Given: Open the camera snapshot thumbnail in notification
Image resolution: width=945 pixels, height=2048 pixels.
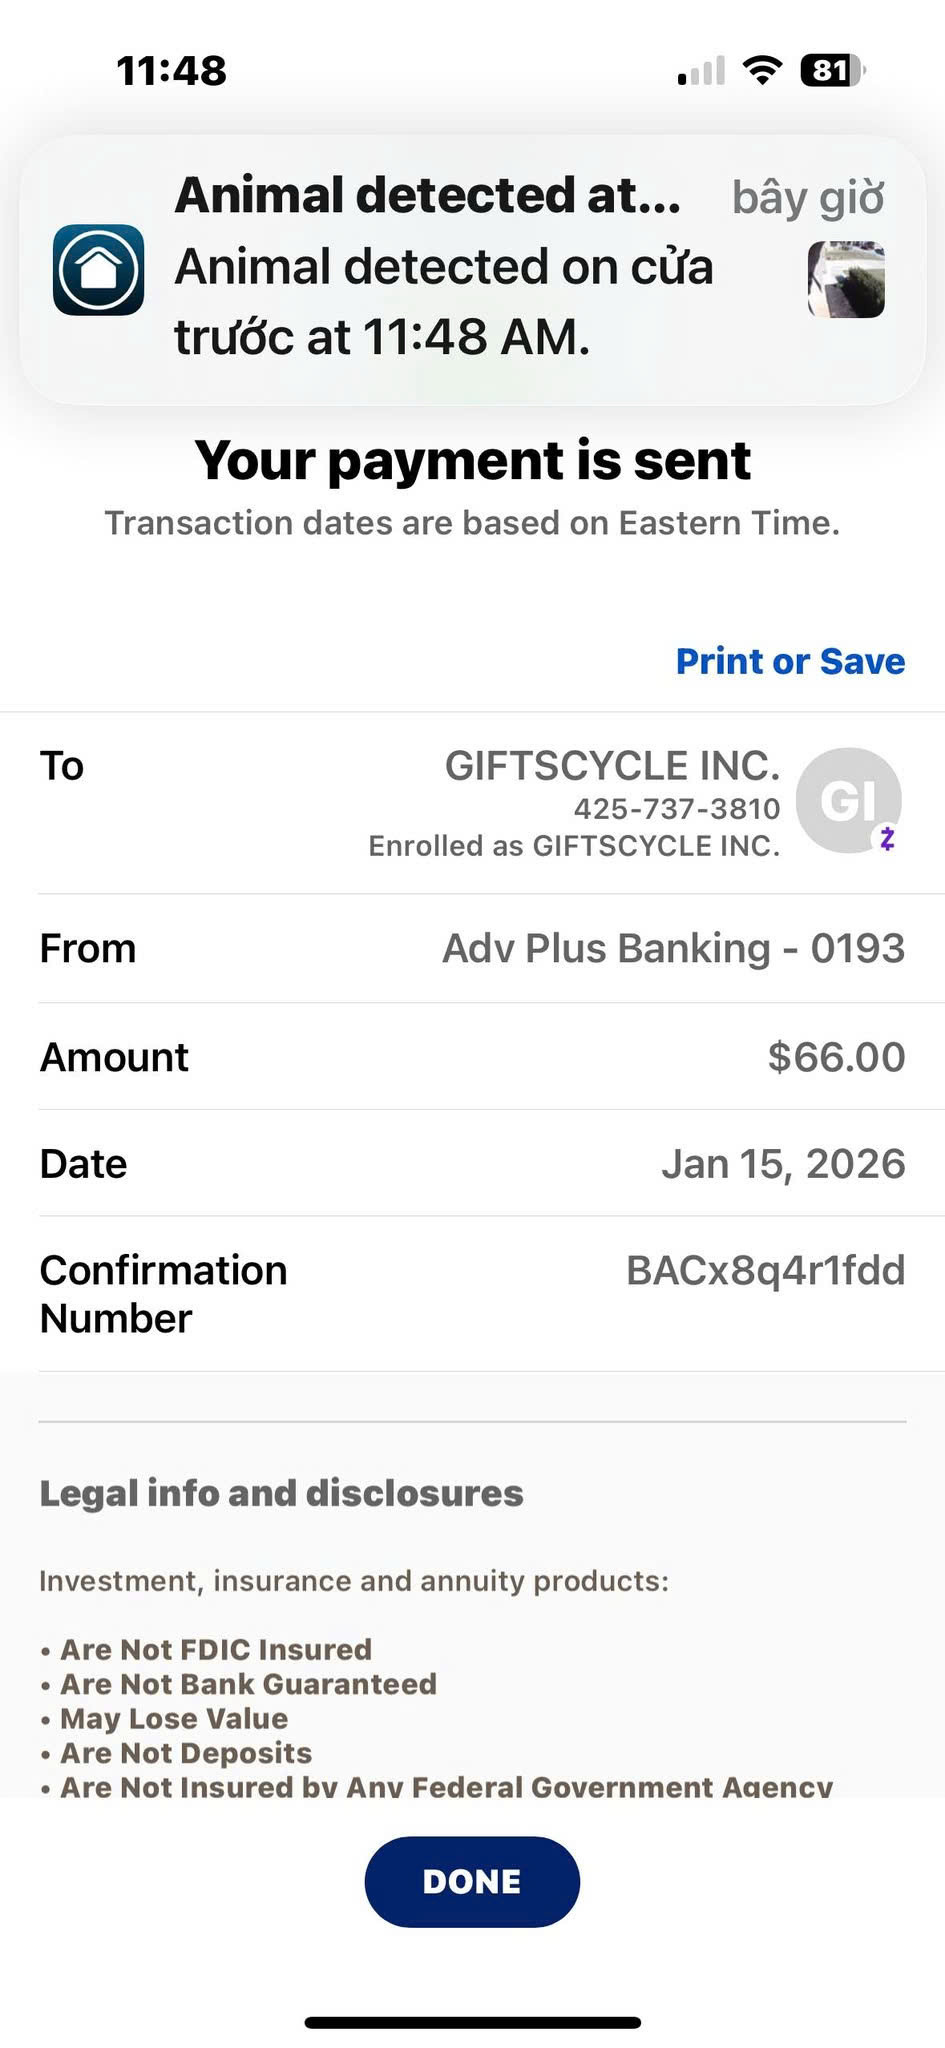Looking at the screenshot, I should 846,280.
